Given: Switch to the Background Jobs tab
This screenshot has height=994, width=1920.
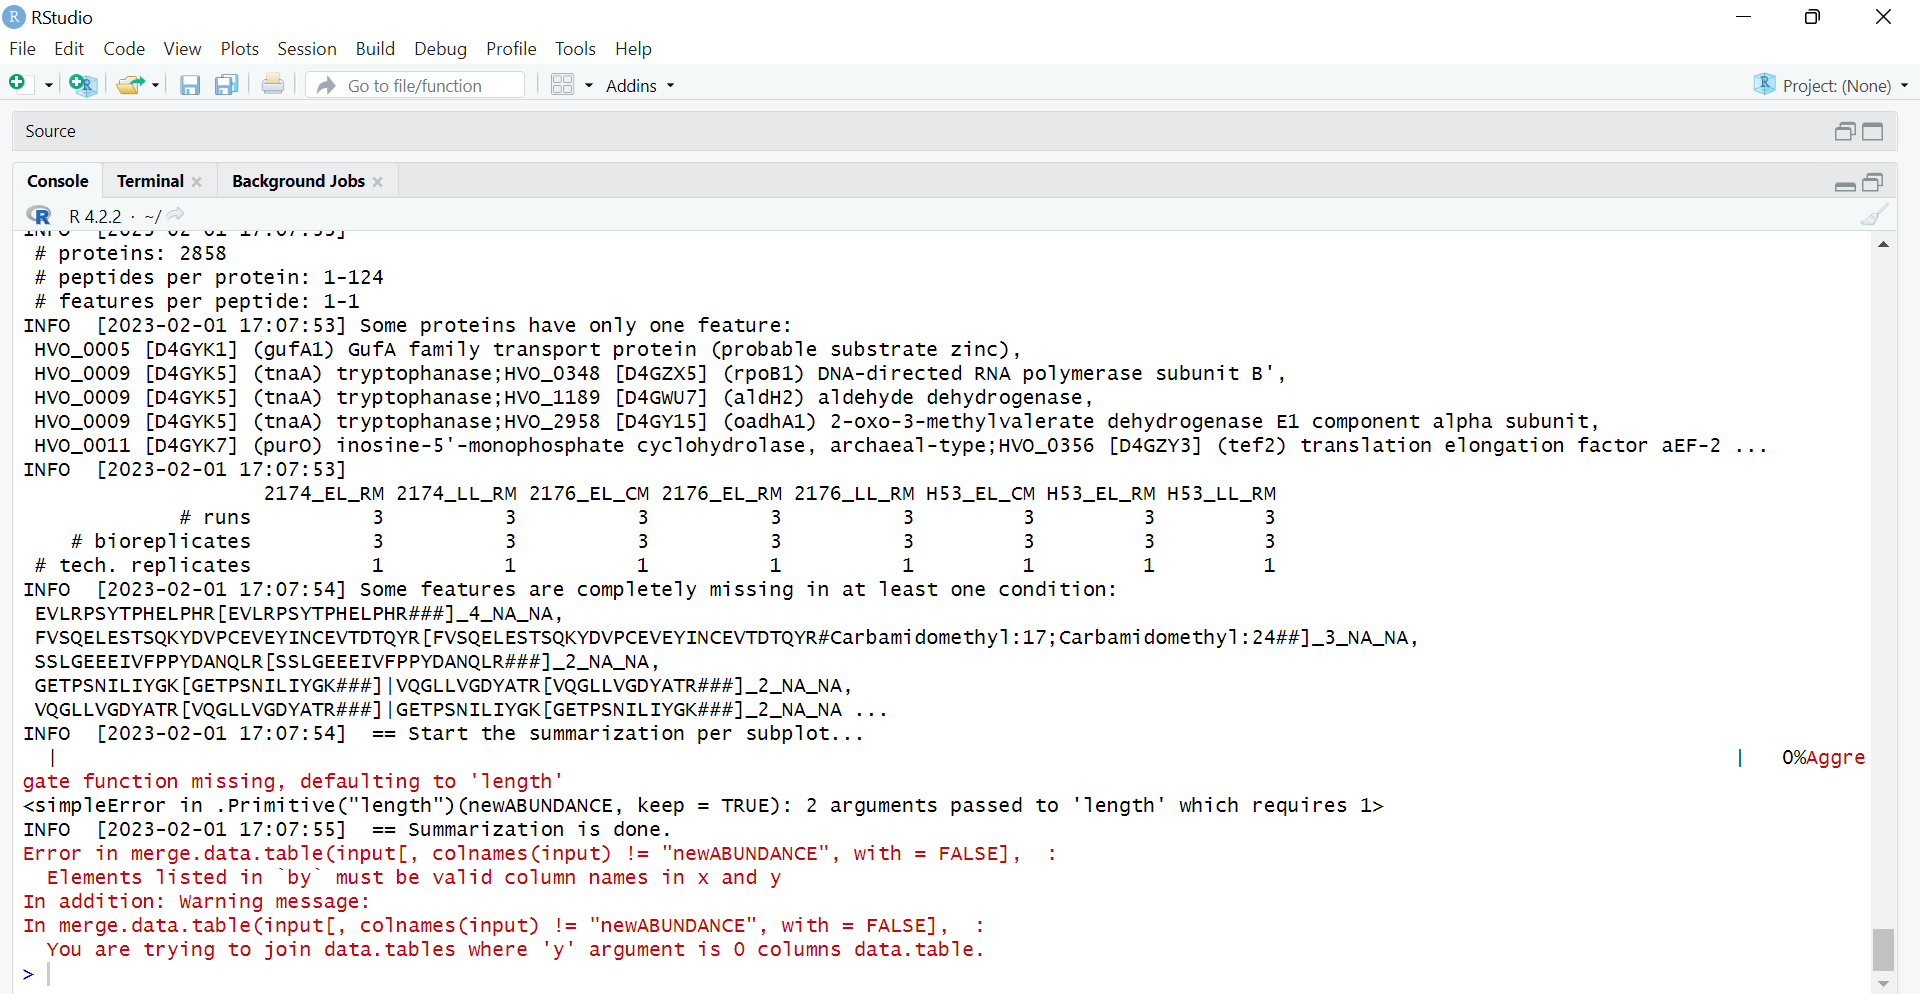Looking at the screenshot, I should coord(298,181).
